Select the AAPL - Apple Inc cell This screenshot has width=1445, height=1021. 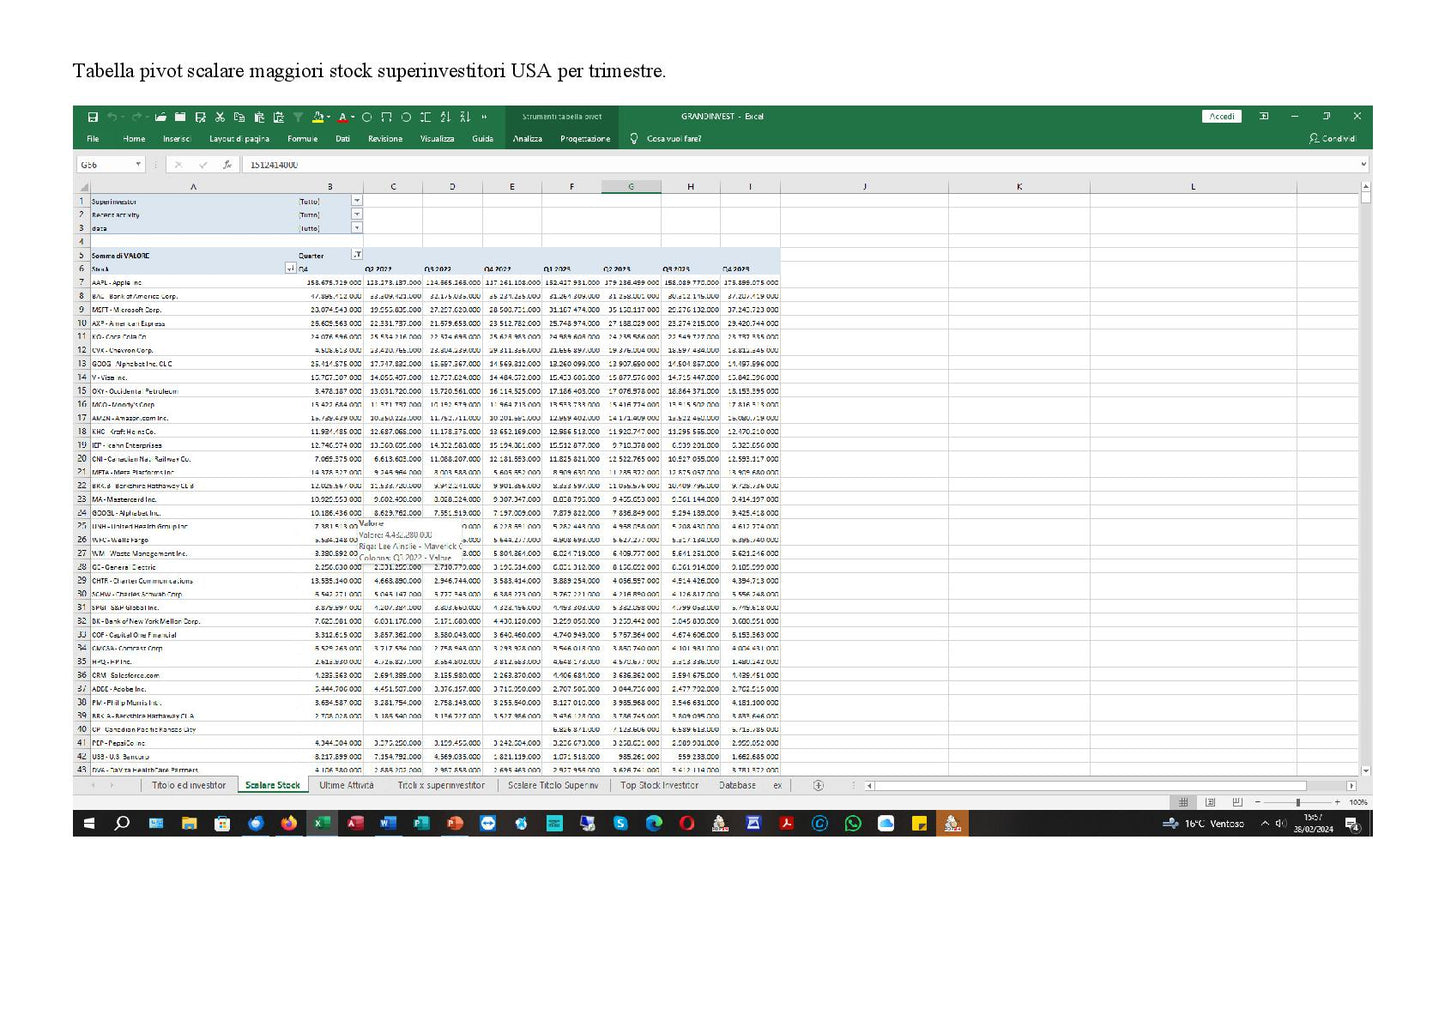click(x=193, y=282)
